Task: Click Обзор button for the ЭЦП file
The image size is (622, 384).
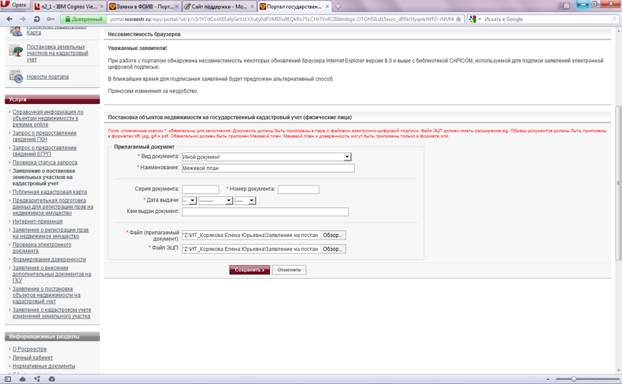Action: pyautogui.click(x=333, y=249)
